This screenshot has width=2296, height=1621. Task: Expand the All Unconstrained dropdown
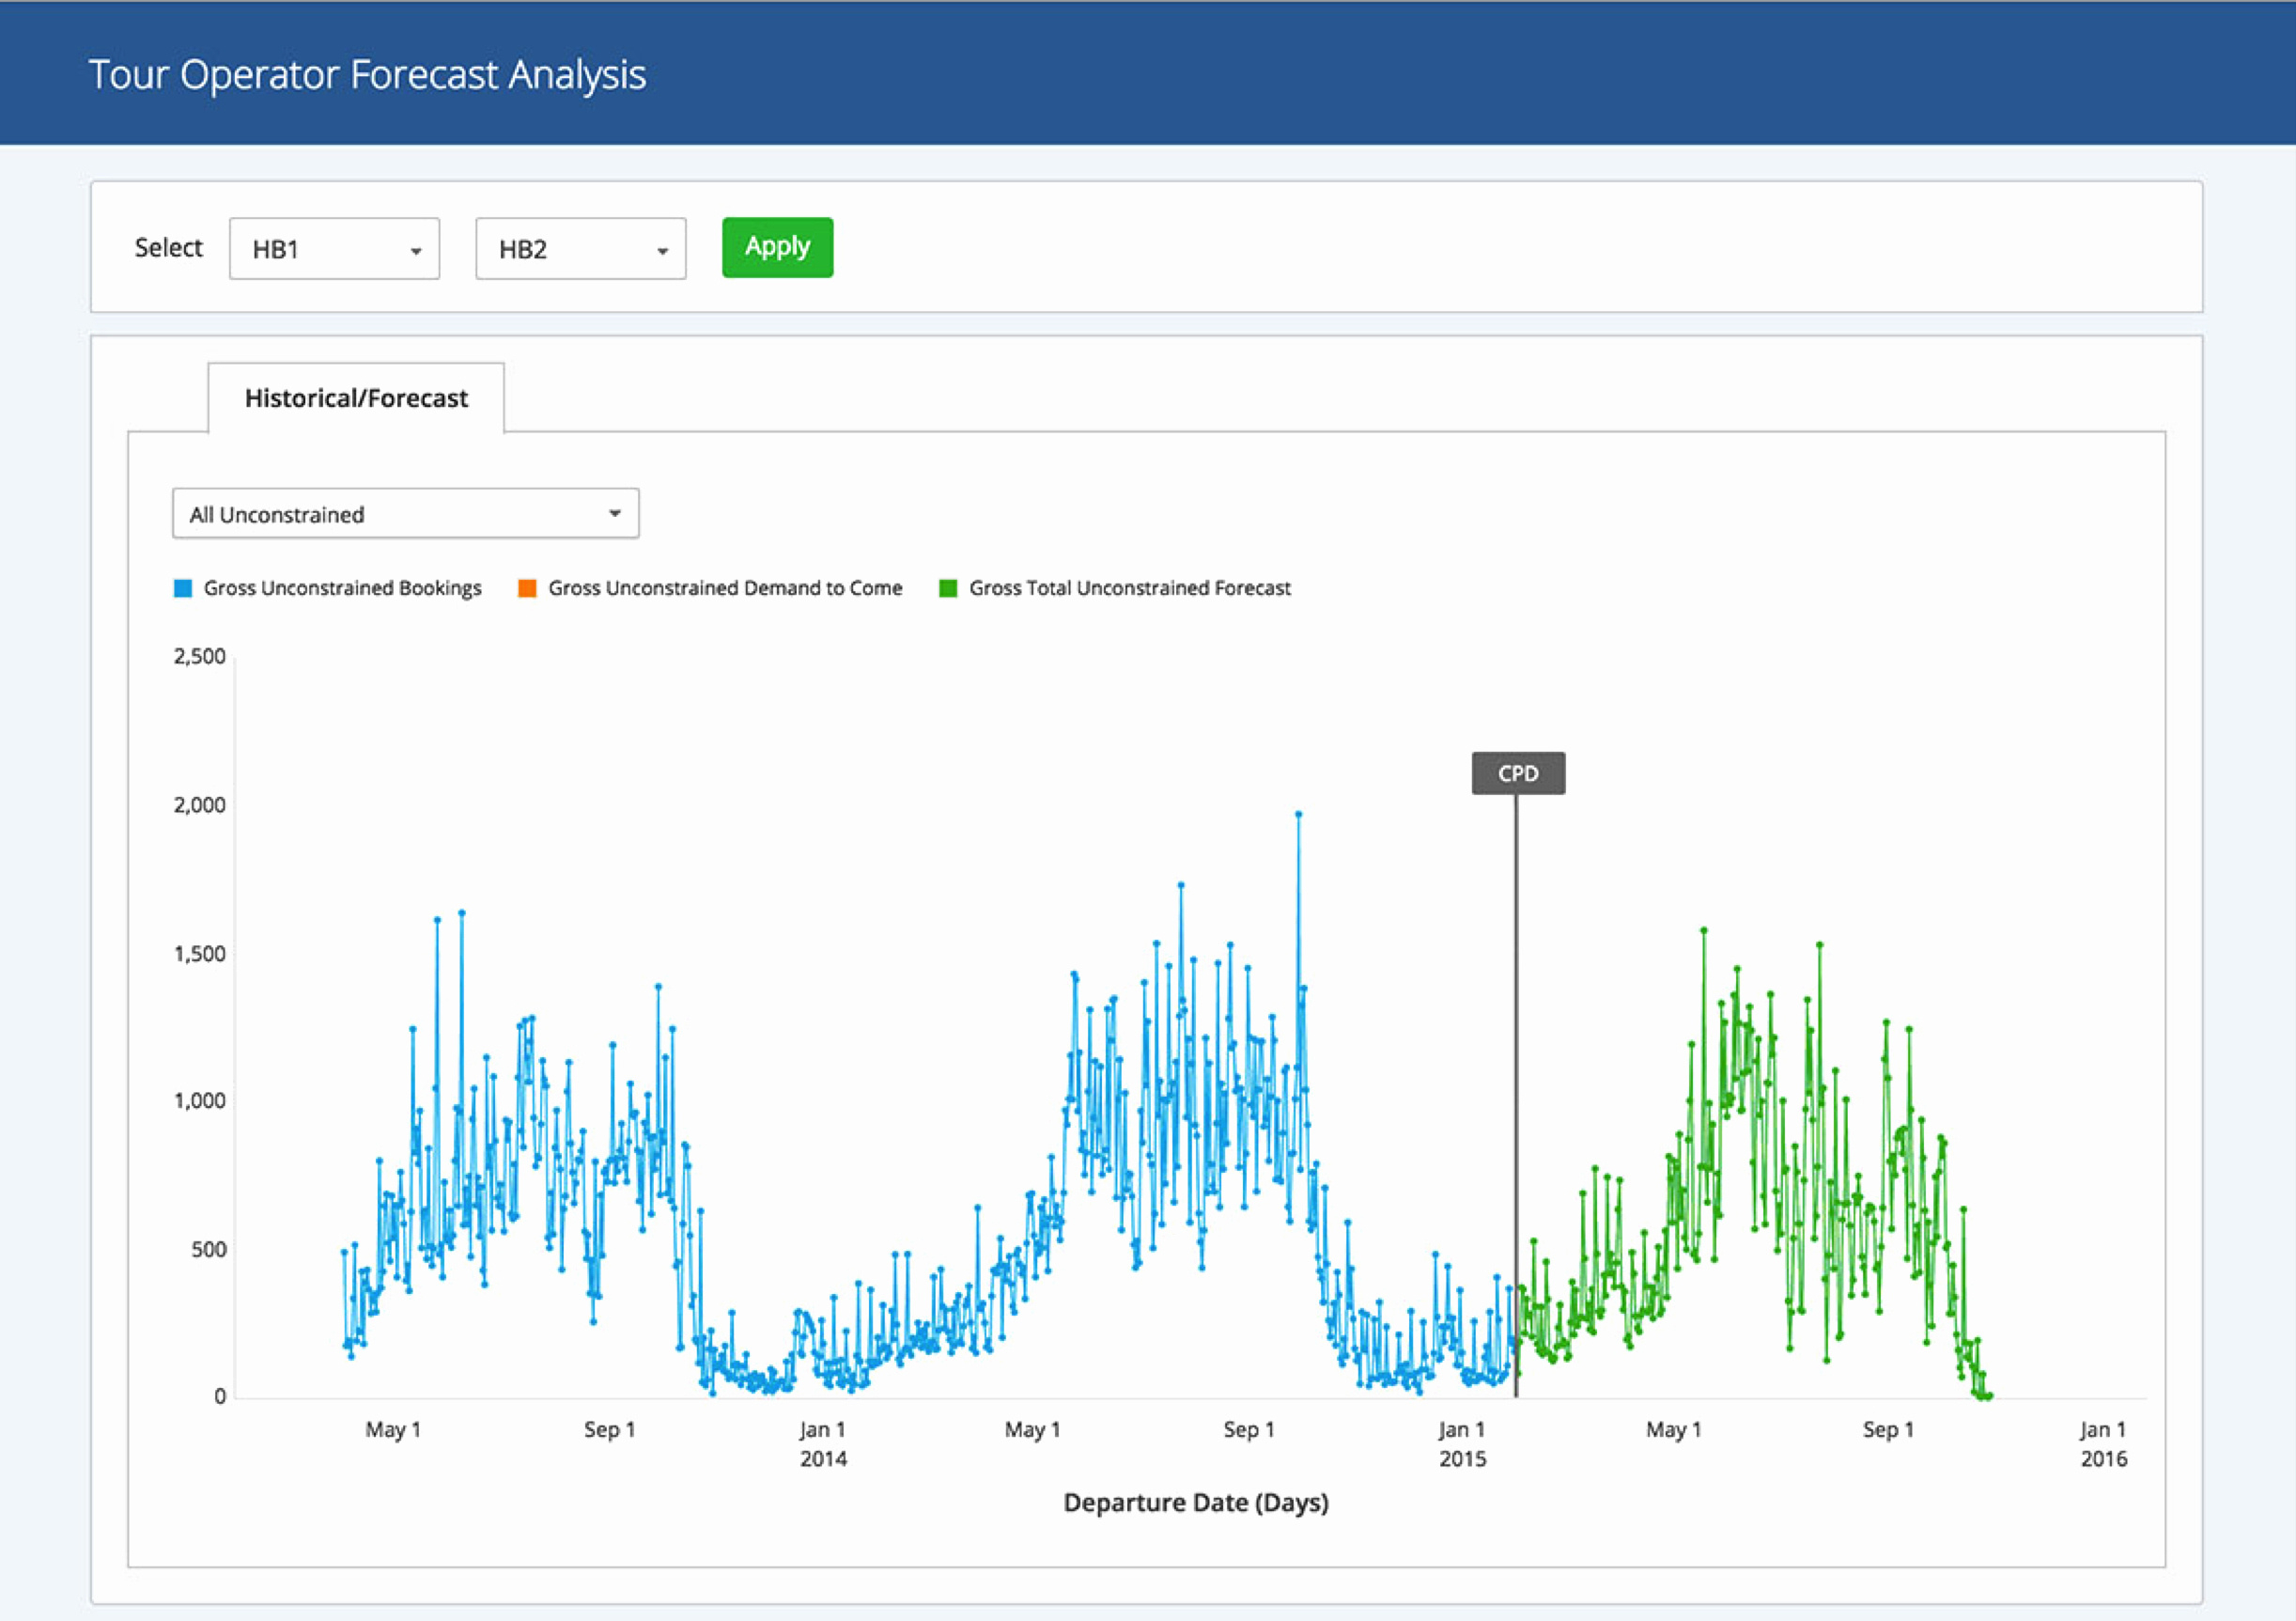(405, 514)
